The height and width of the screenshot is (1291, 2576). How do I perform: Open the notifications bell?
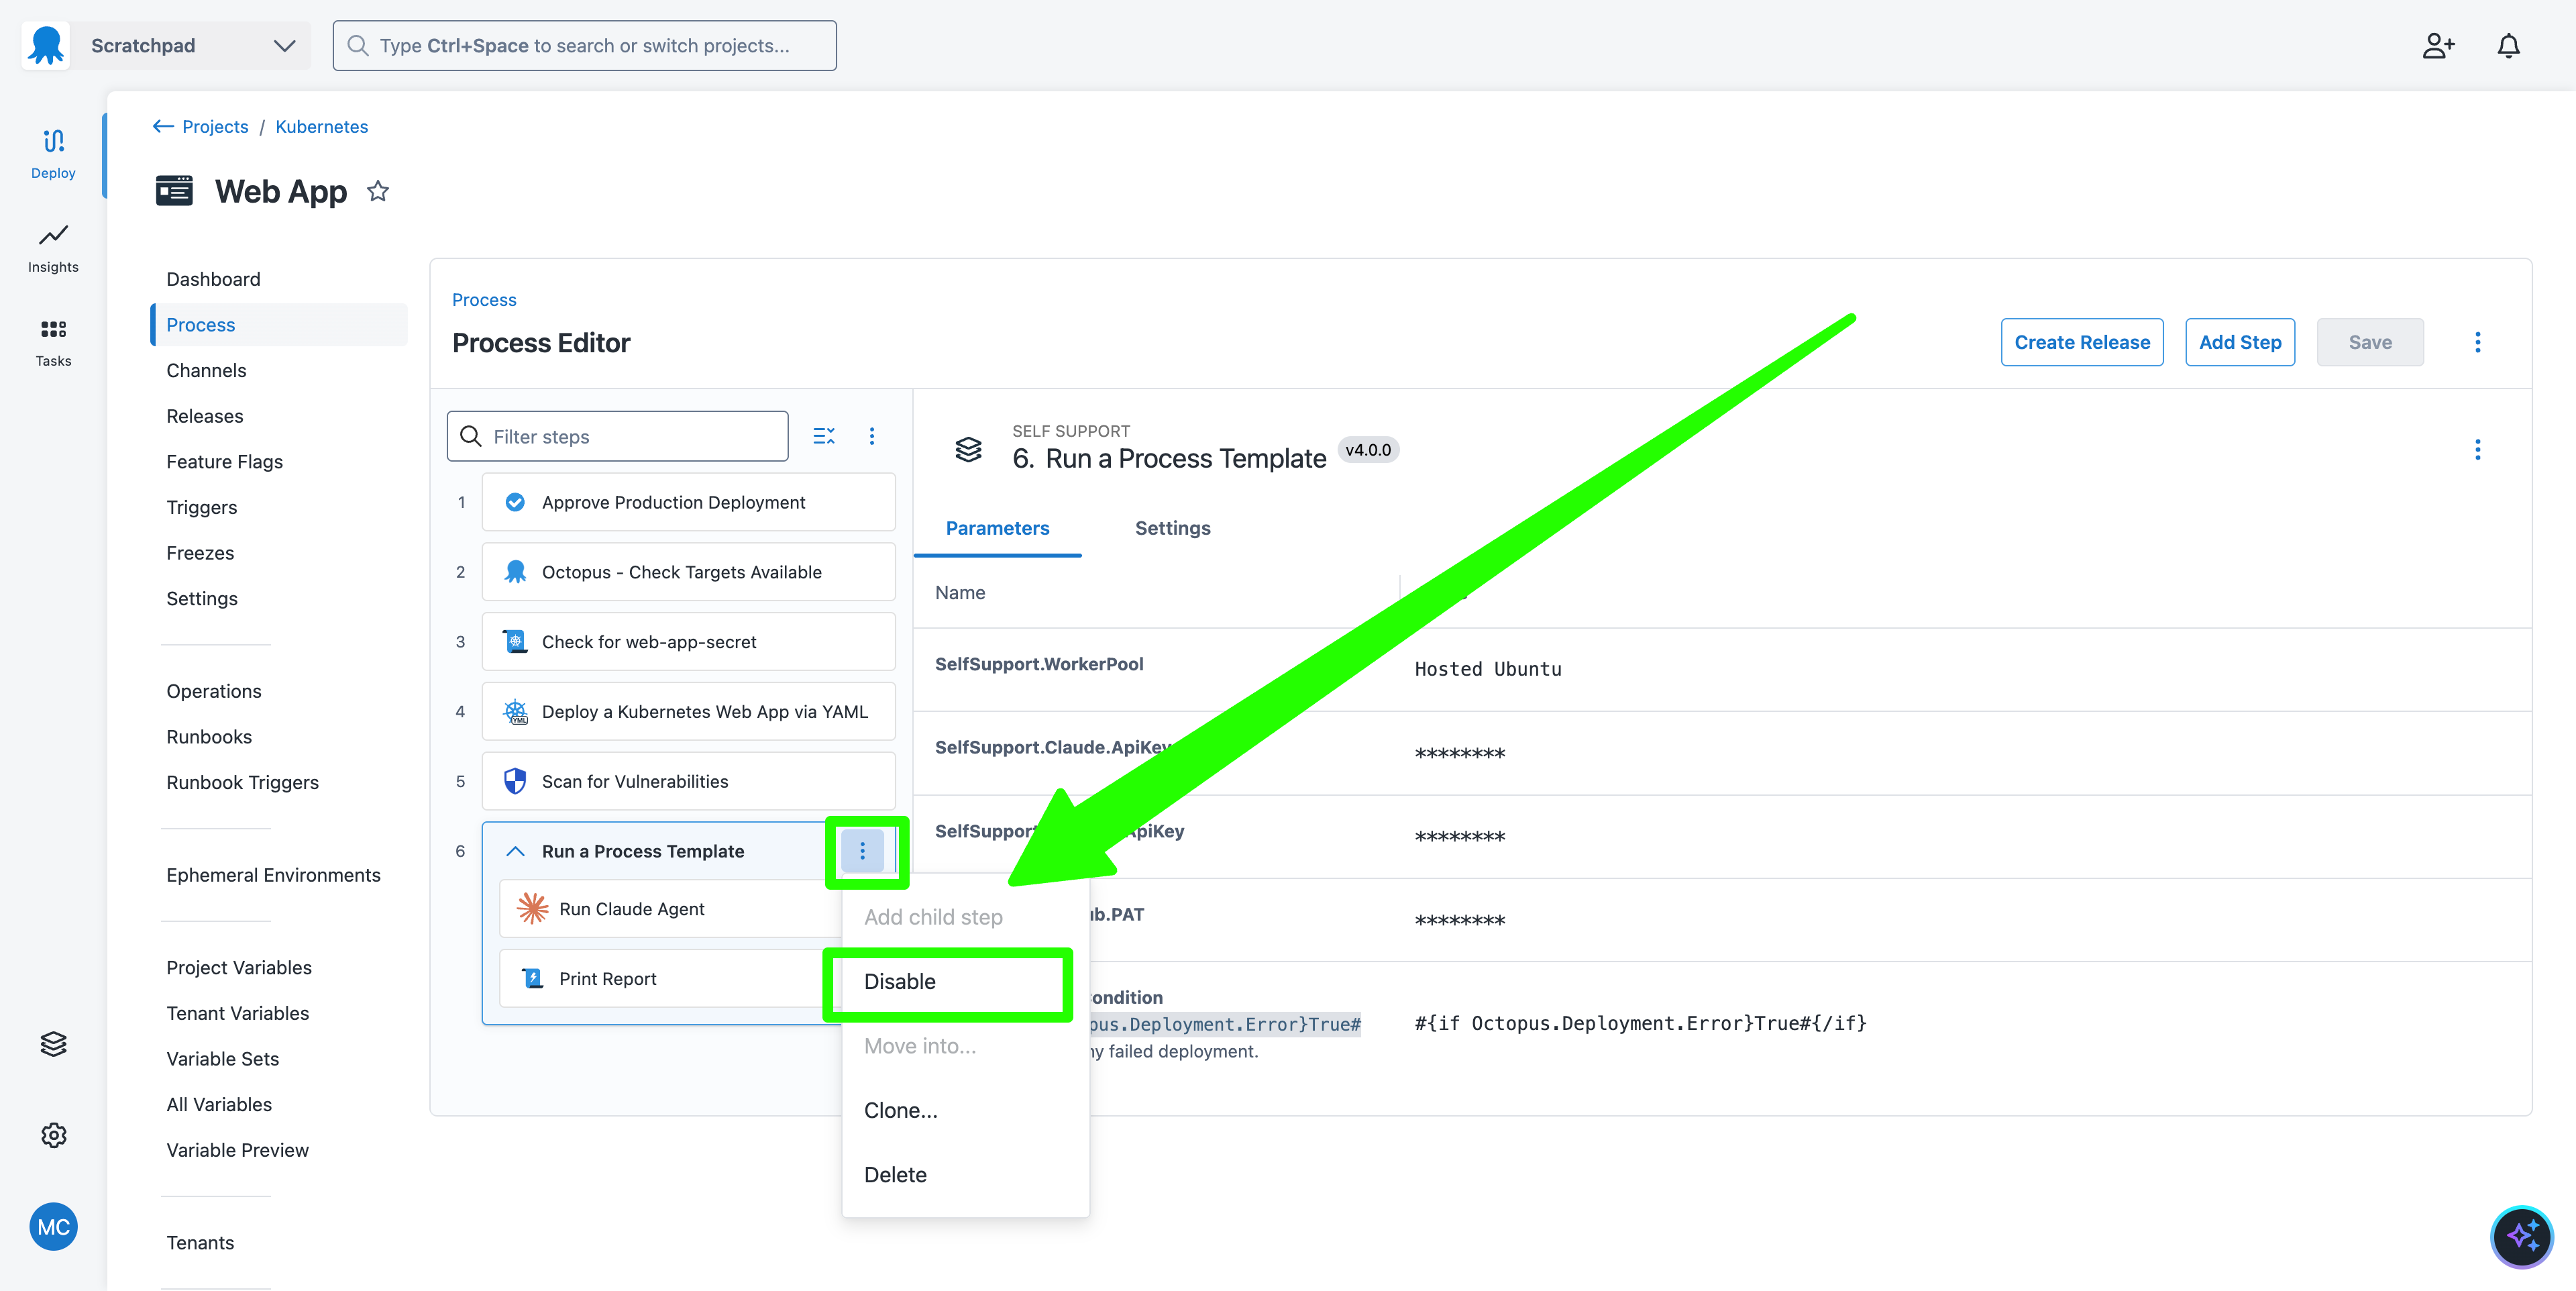tap(2508, 46)
